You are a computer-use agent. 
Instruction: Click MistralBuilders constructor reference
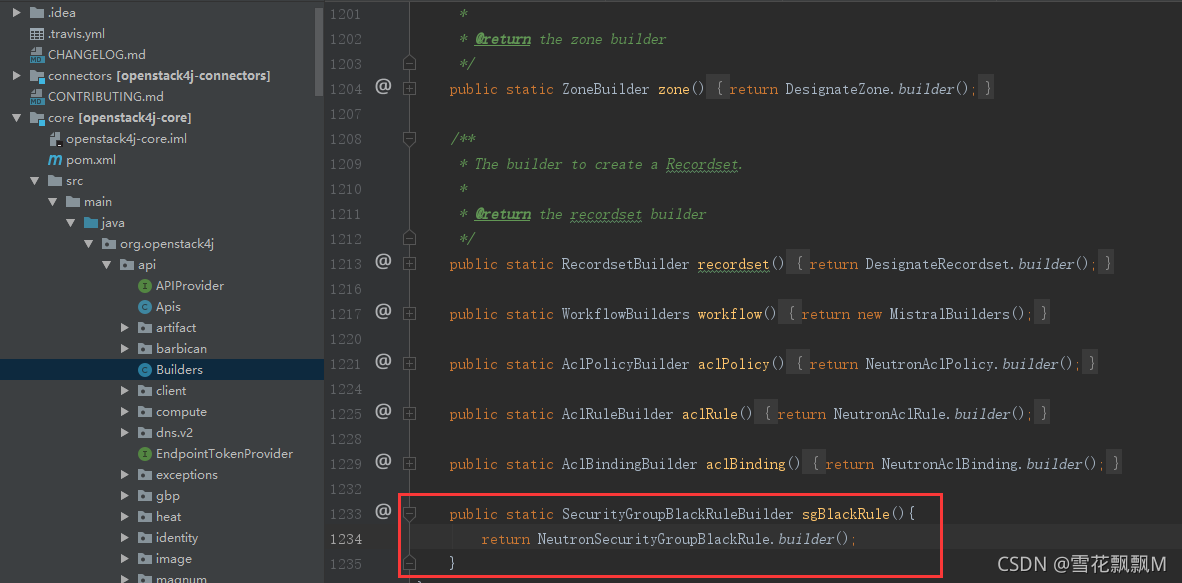click(950, 314)
